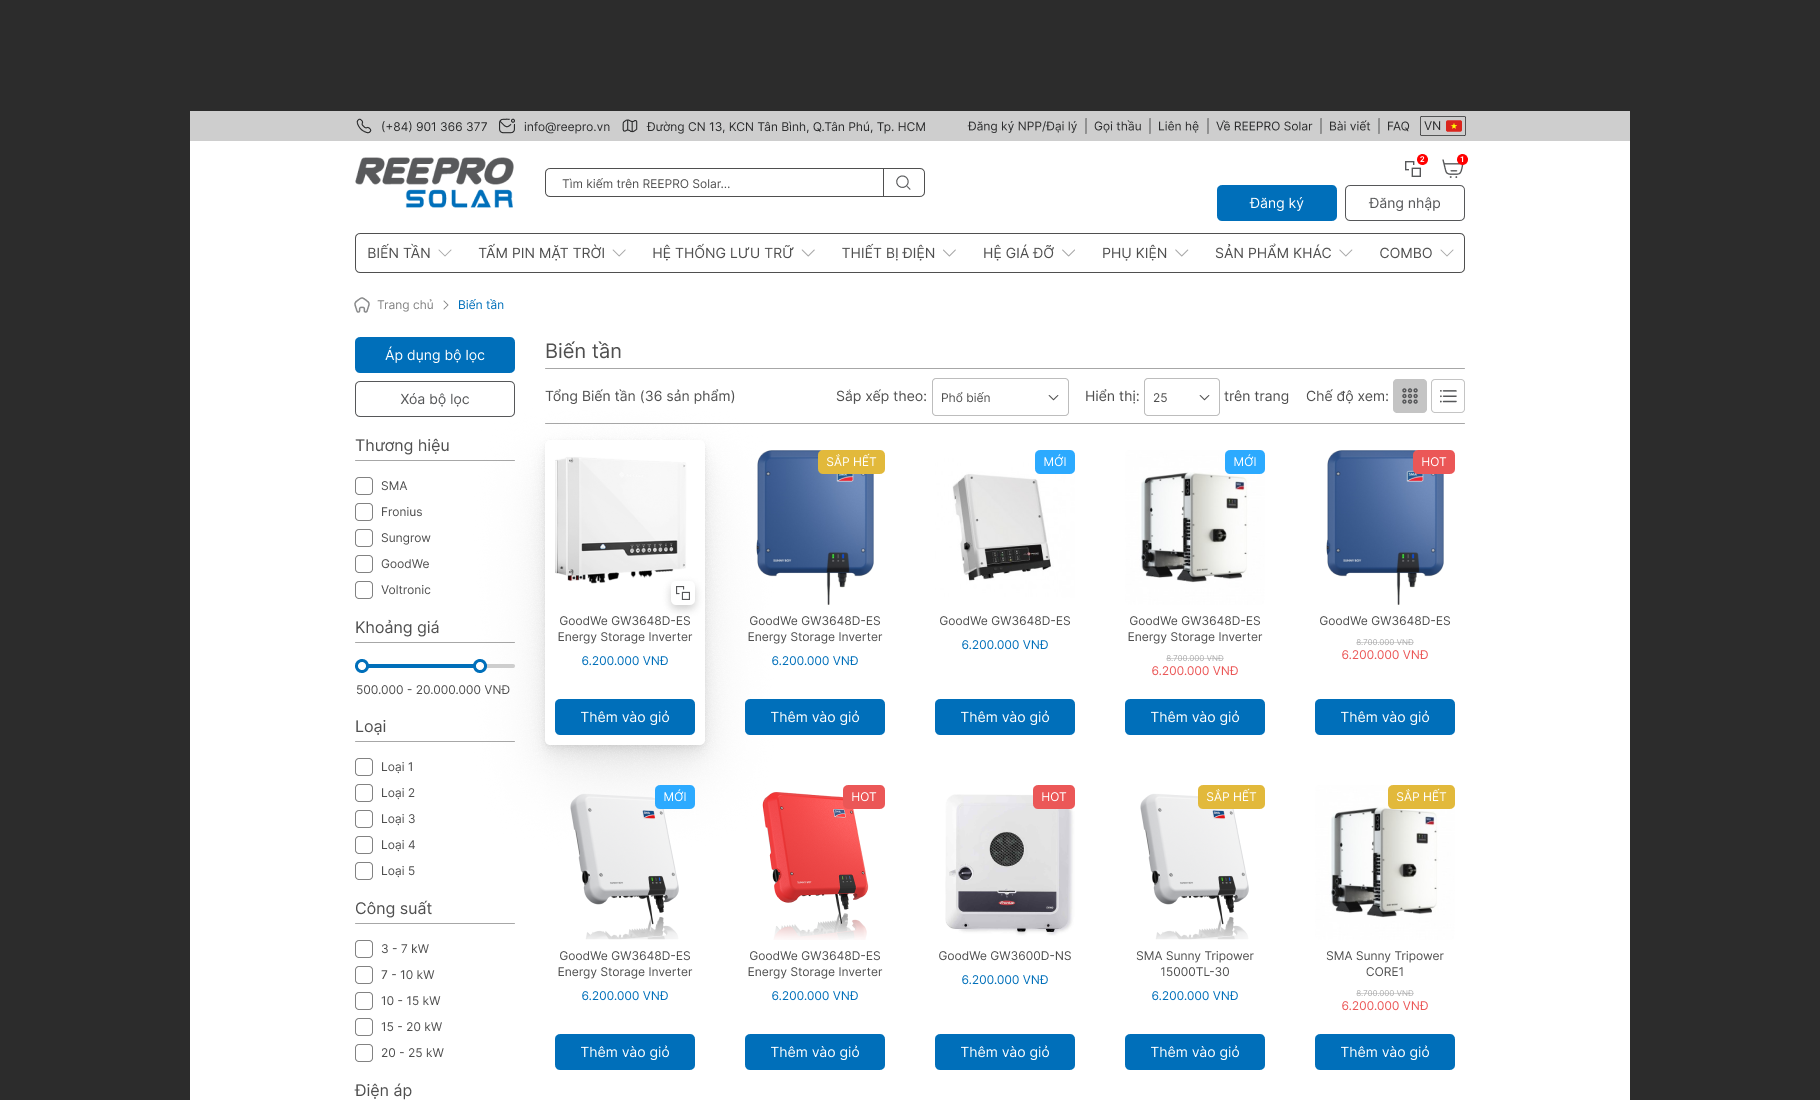Open the 25 per page dropdown
This screenshot has width=1820, height=1100.
pyautogui.click(x=1182, y=397)
